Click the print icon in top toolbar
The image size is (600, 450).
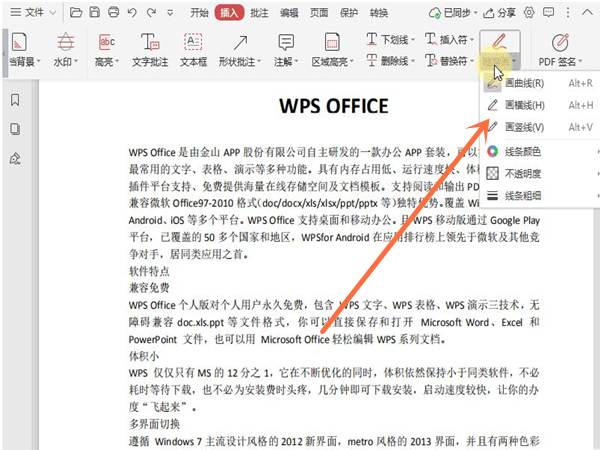point(114,13)
